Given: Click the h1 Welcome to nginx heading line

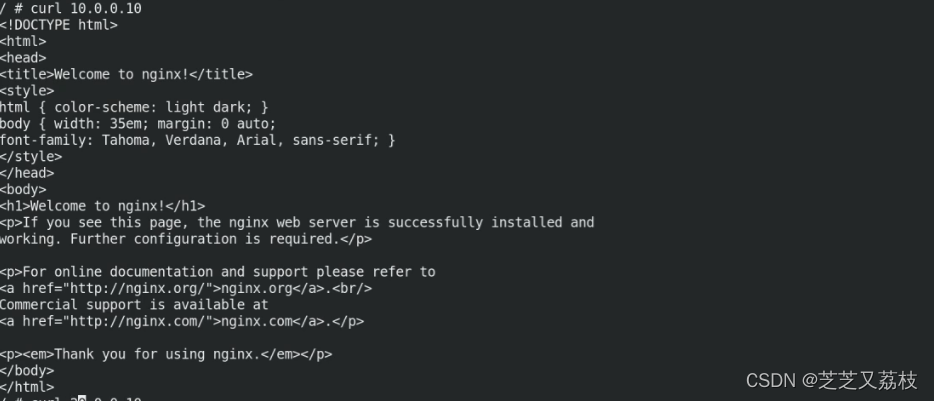Looking at the screenshot, I should pyautogui.click(x=102, y=206).
